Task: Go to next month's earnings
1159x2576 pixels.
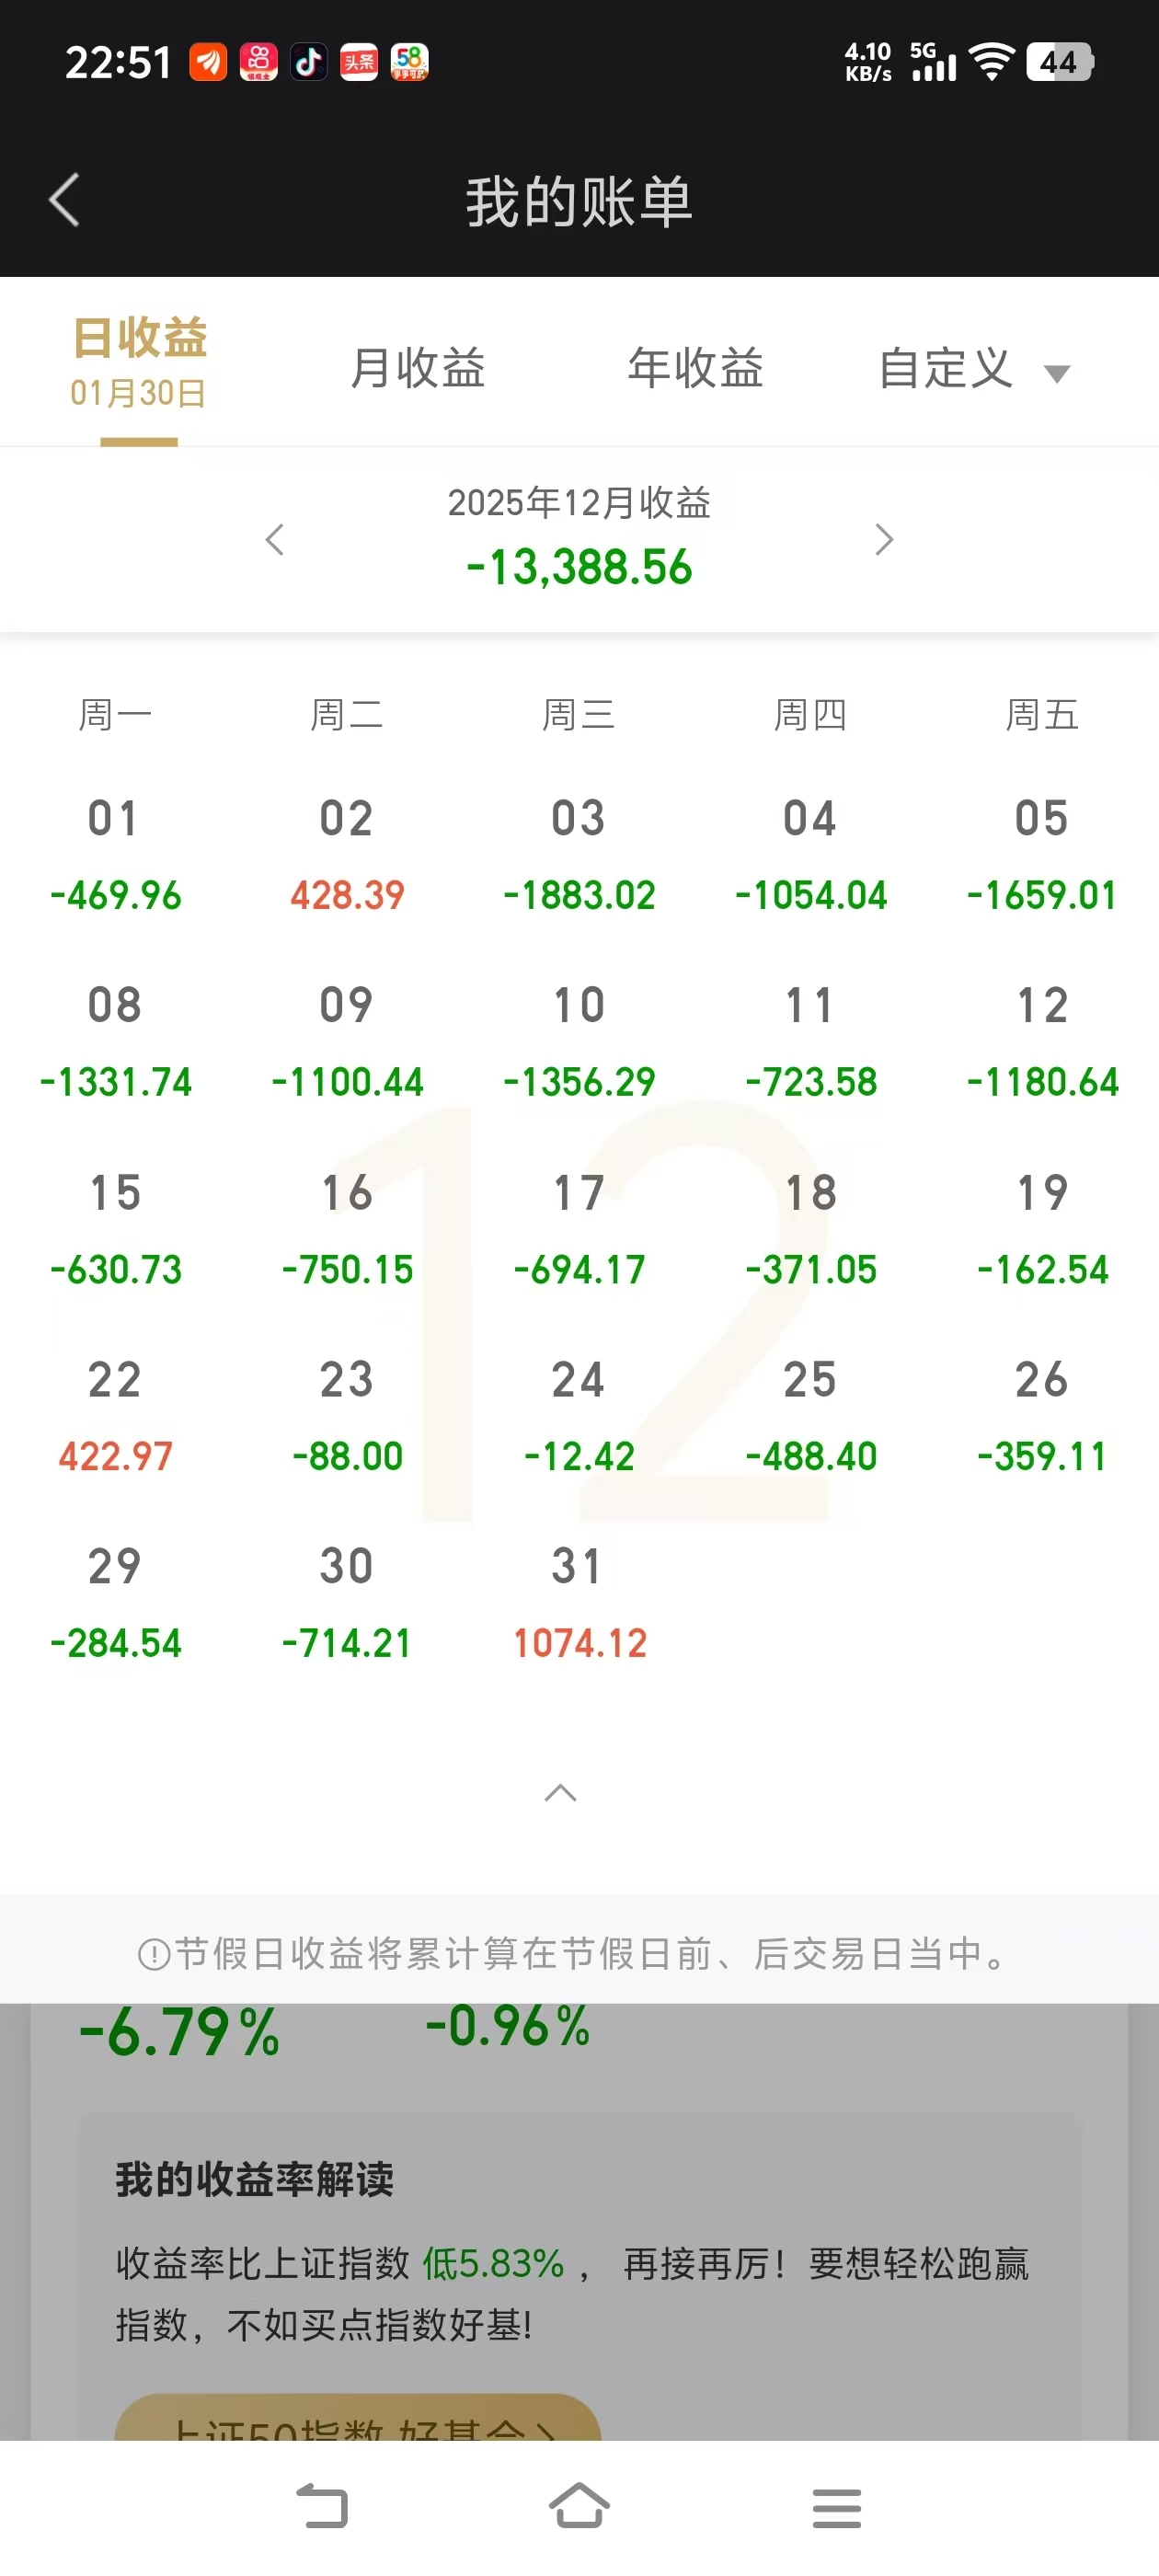Action: click(x=883, y=540)
